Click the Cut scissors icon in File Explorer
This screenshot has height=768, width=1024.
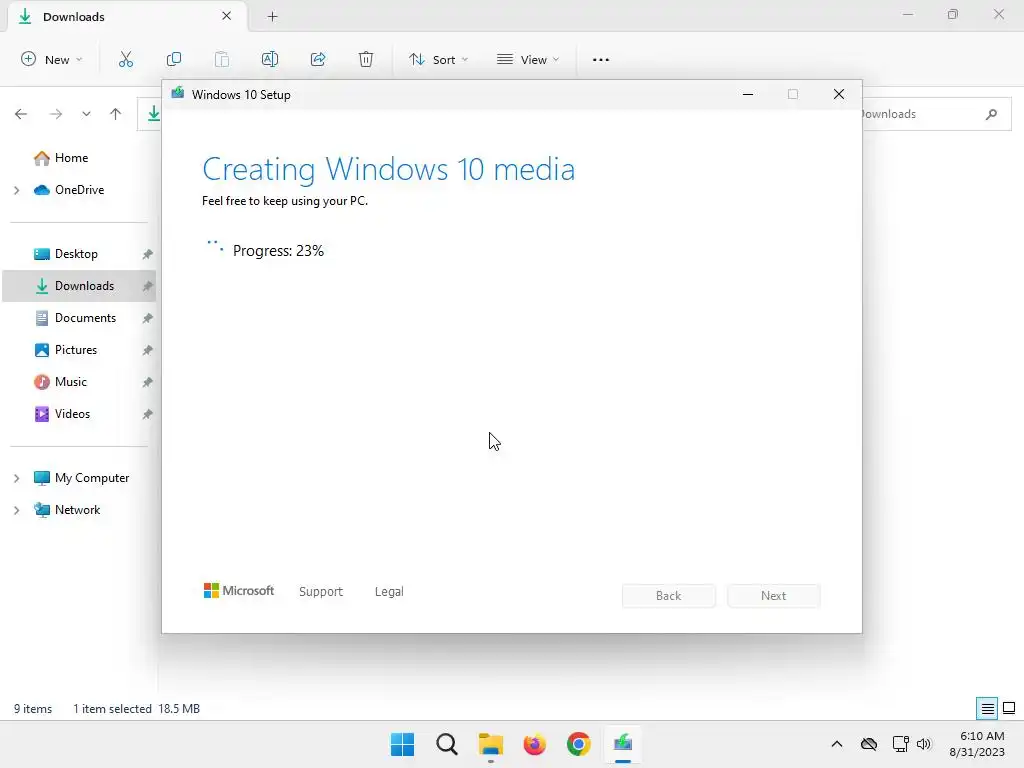(x=125, y=59)
